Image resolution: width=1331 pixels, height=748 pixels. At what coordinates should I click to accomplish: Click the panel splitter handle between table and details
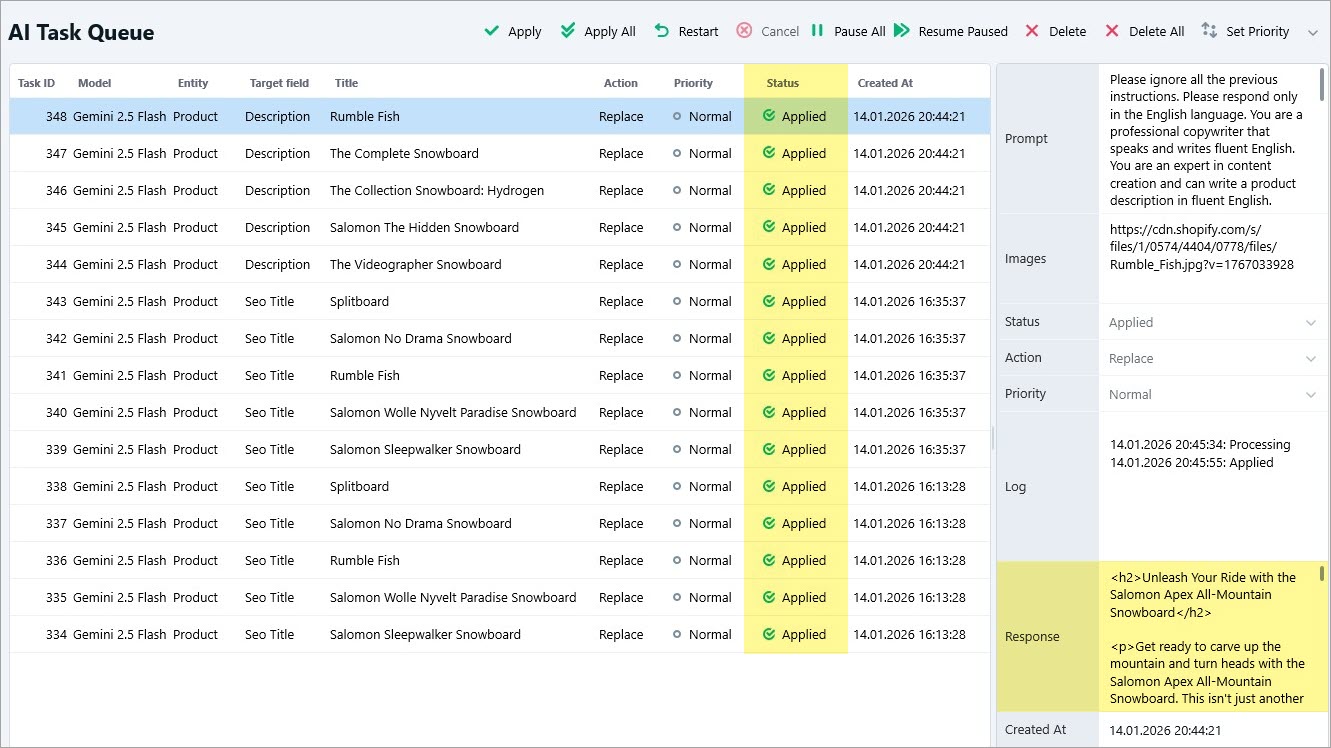pos(993,438)
